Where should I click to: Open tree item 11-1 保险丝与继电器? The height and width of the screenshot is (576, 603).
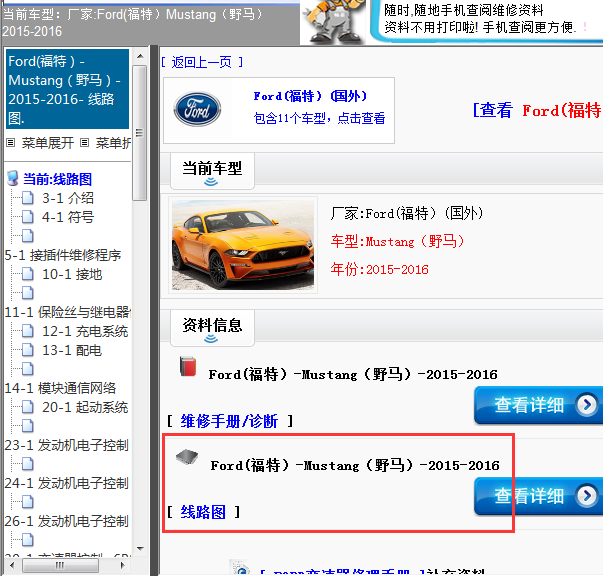point(68,312)
